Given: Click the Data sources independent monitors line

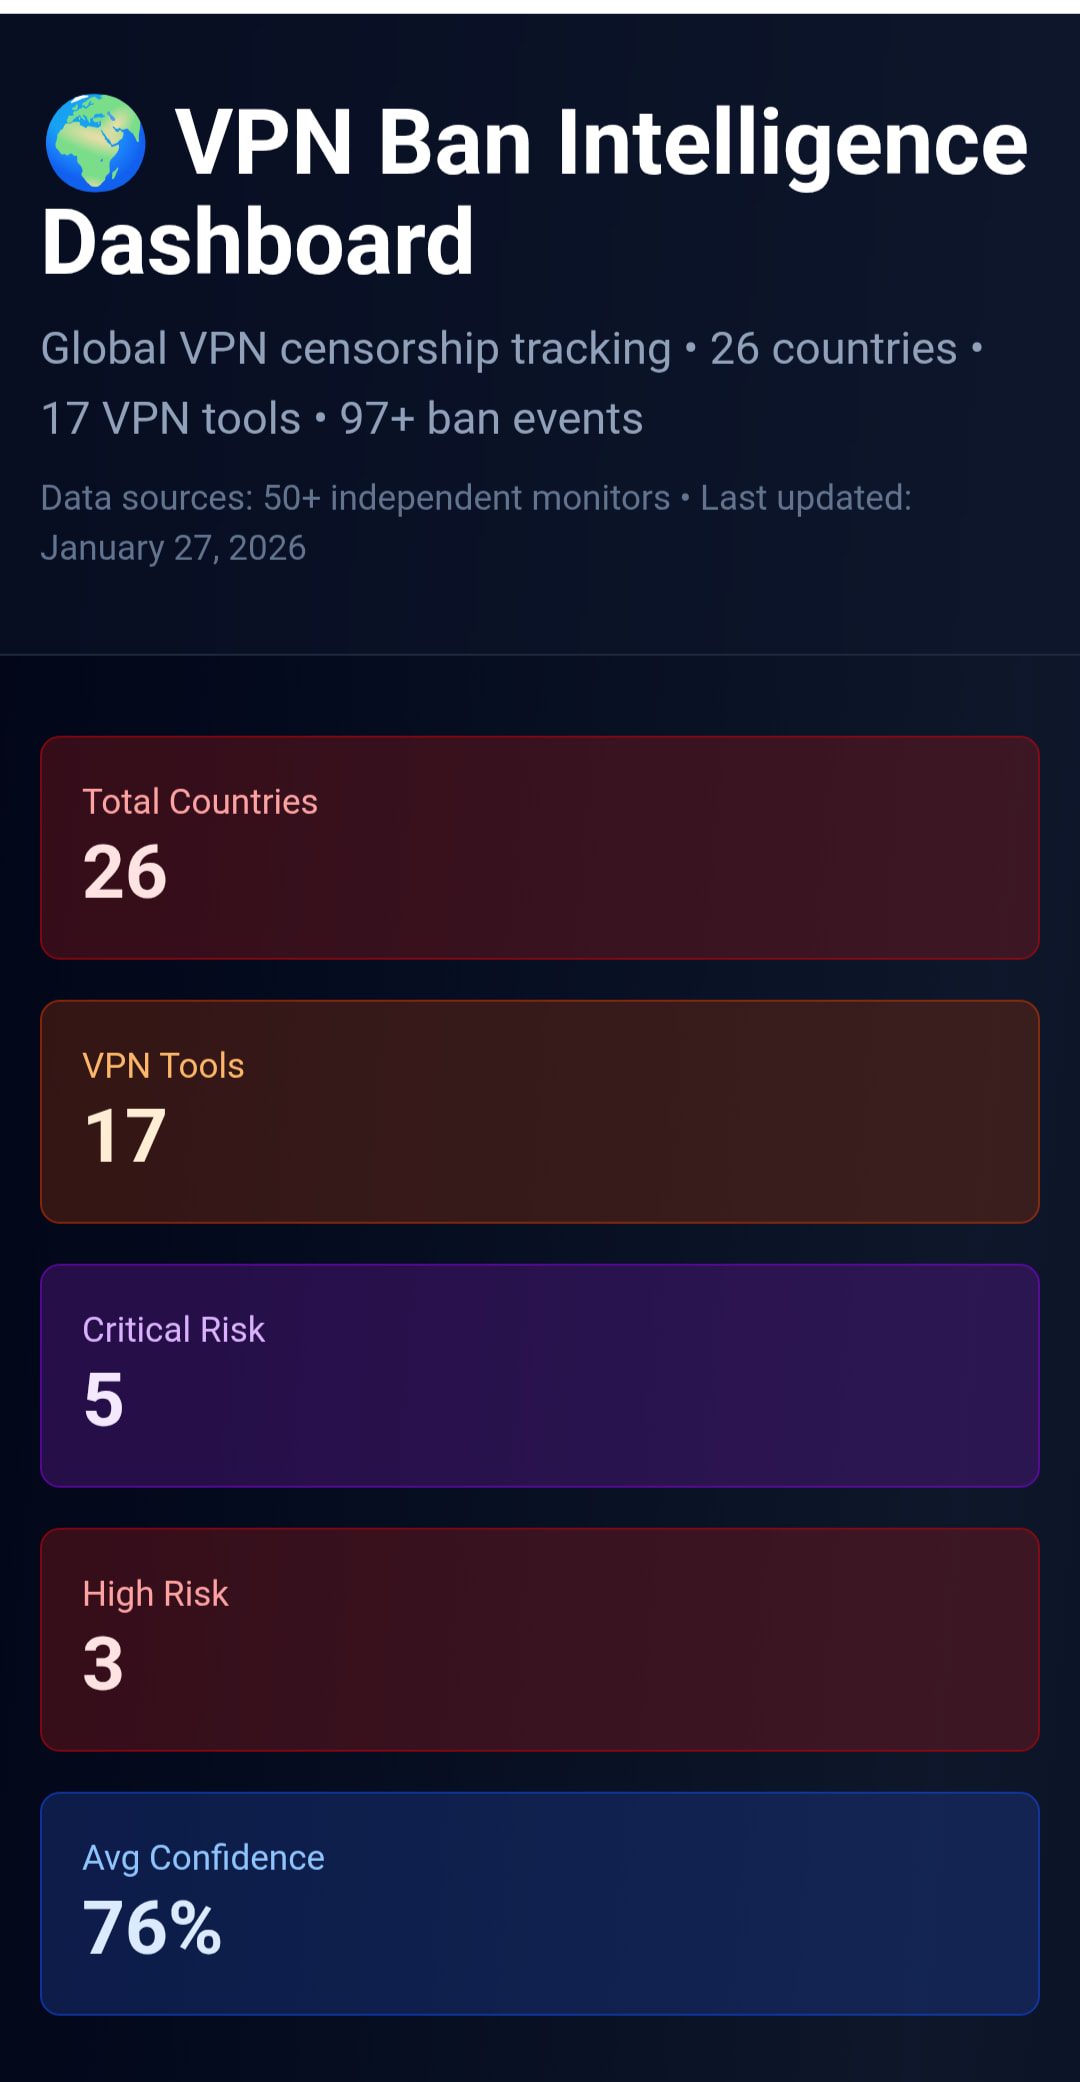Looking at the screenshot, I should tap(355, 498).
